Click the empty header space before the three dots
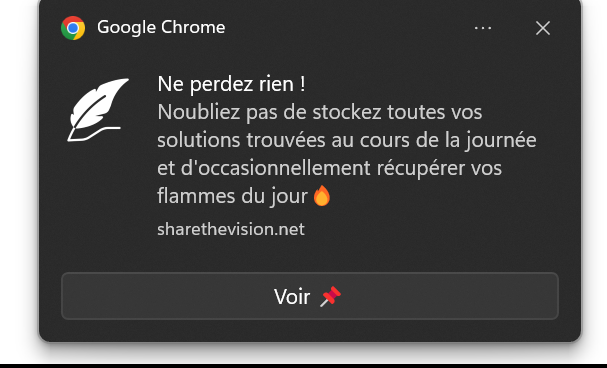The height and width of the screenshot is (368, 607). point(348,28)
